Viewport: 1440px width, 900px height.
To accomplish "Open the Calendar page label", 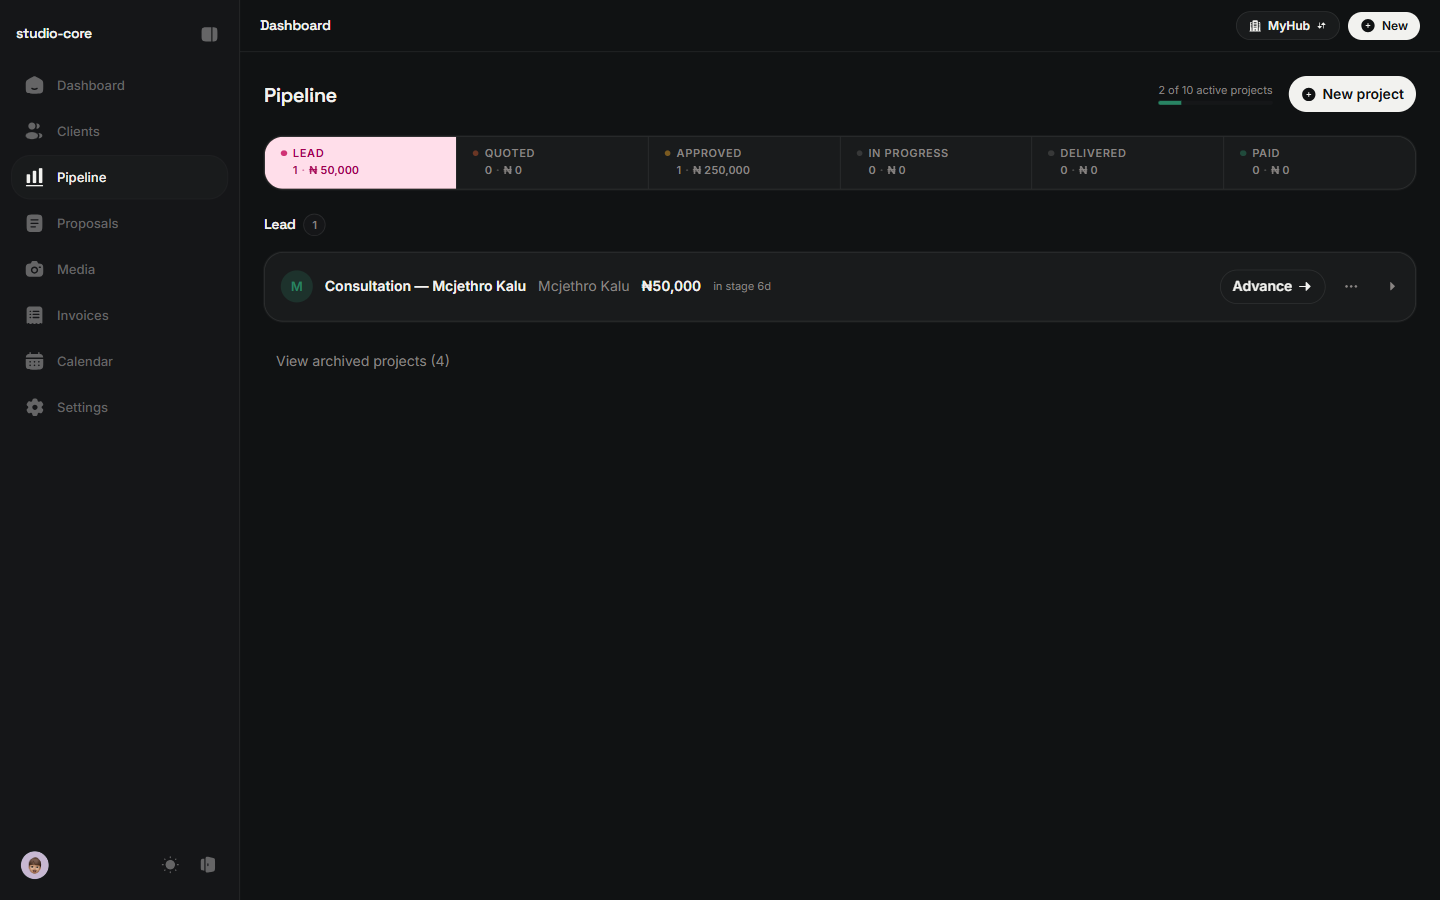I will click(85, 361).
